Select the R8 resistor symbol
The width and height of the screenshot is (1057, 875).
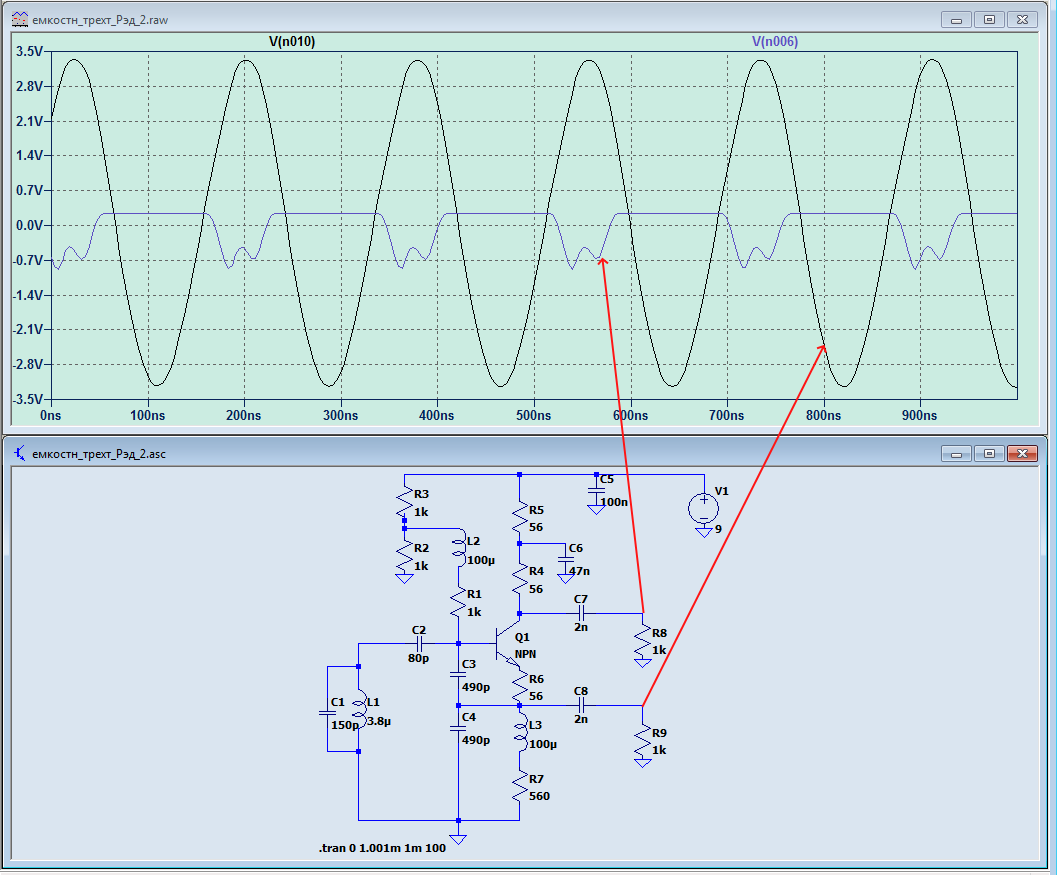[643, 642]
